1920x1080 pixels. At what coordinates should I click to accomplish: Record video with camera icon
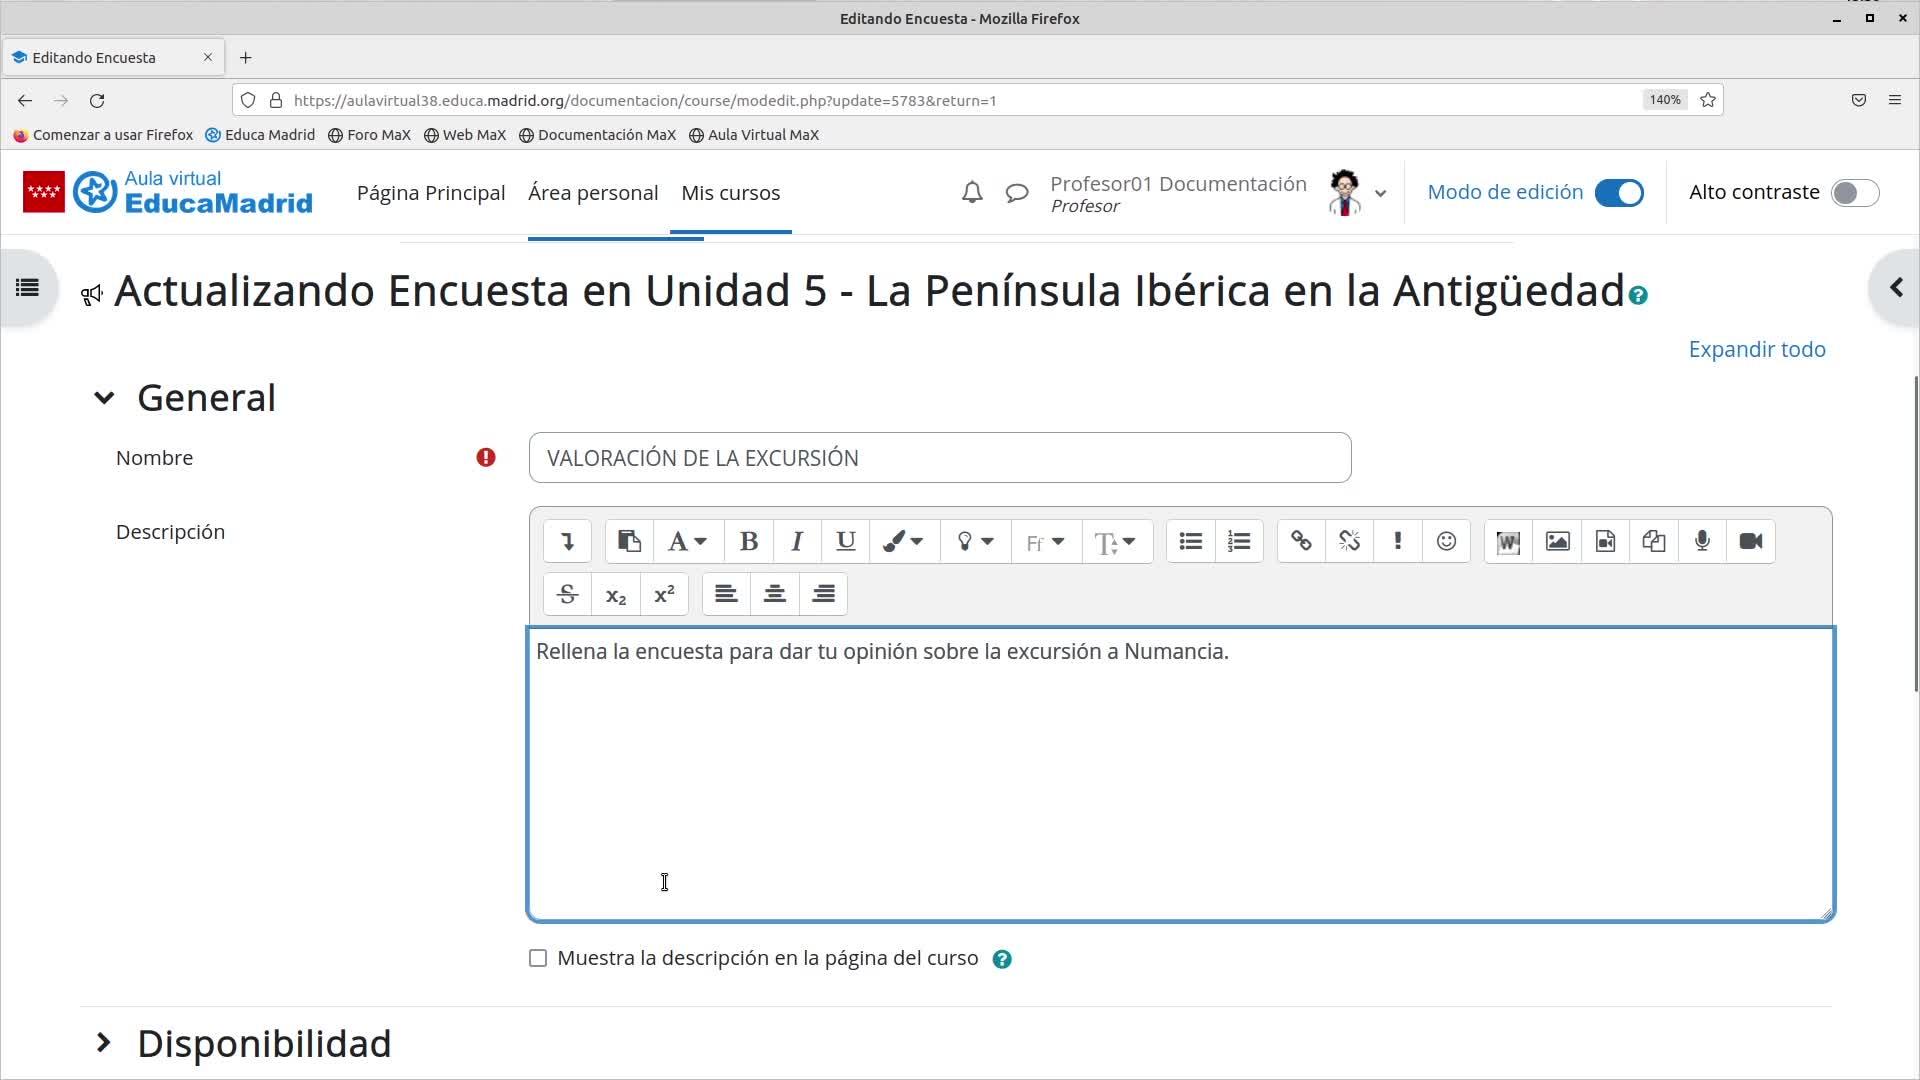(x=1750, y=541)
